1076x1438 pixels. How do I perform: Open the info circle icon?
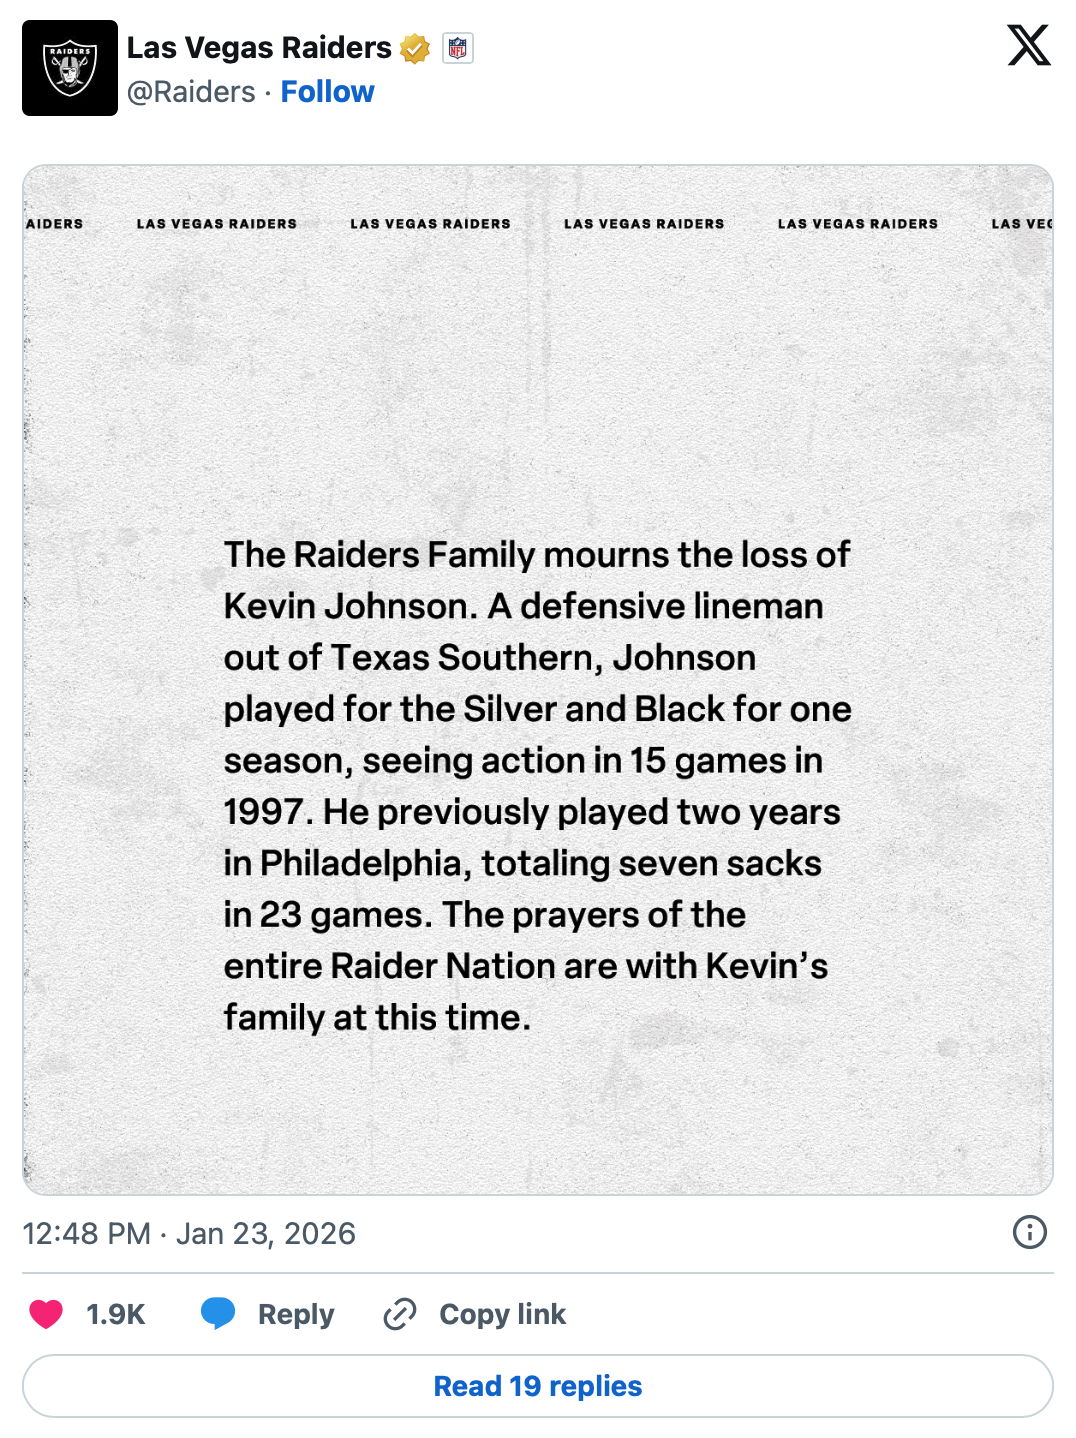pyautogui.click(x=1029, y=1232)
